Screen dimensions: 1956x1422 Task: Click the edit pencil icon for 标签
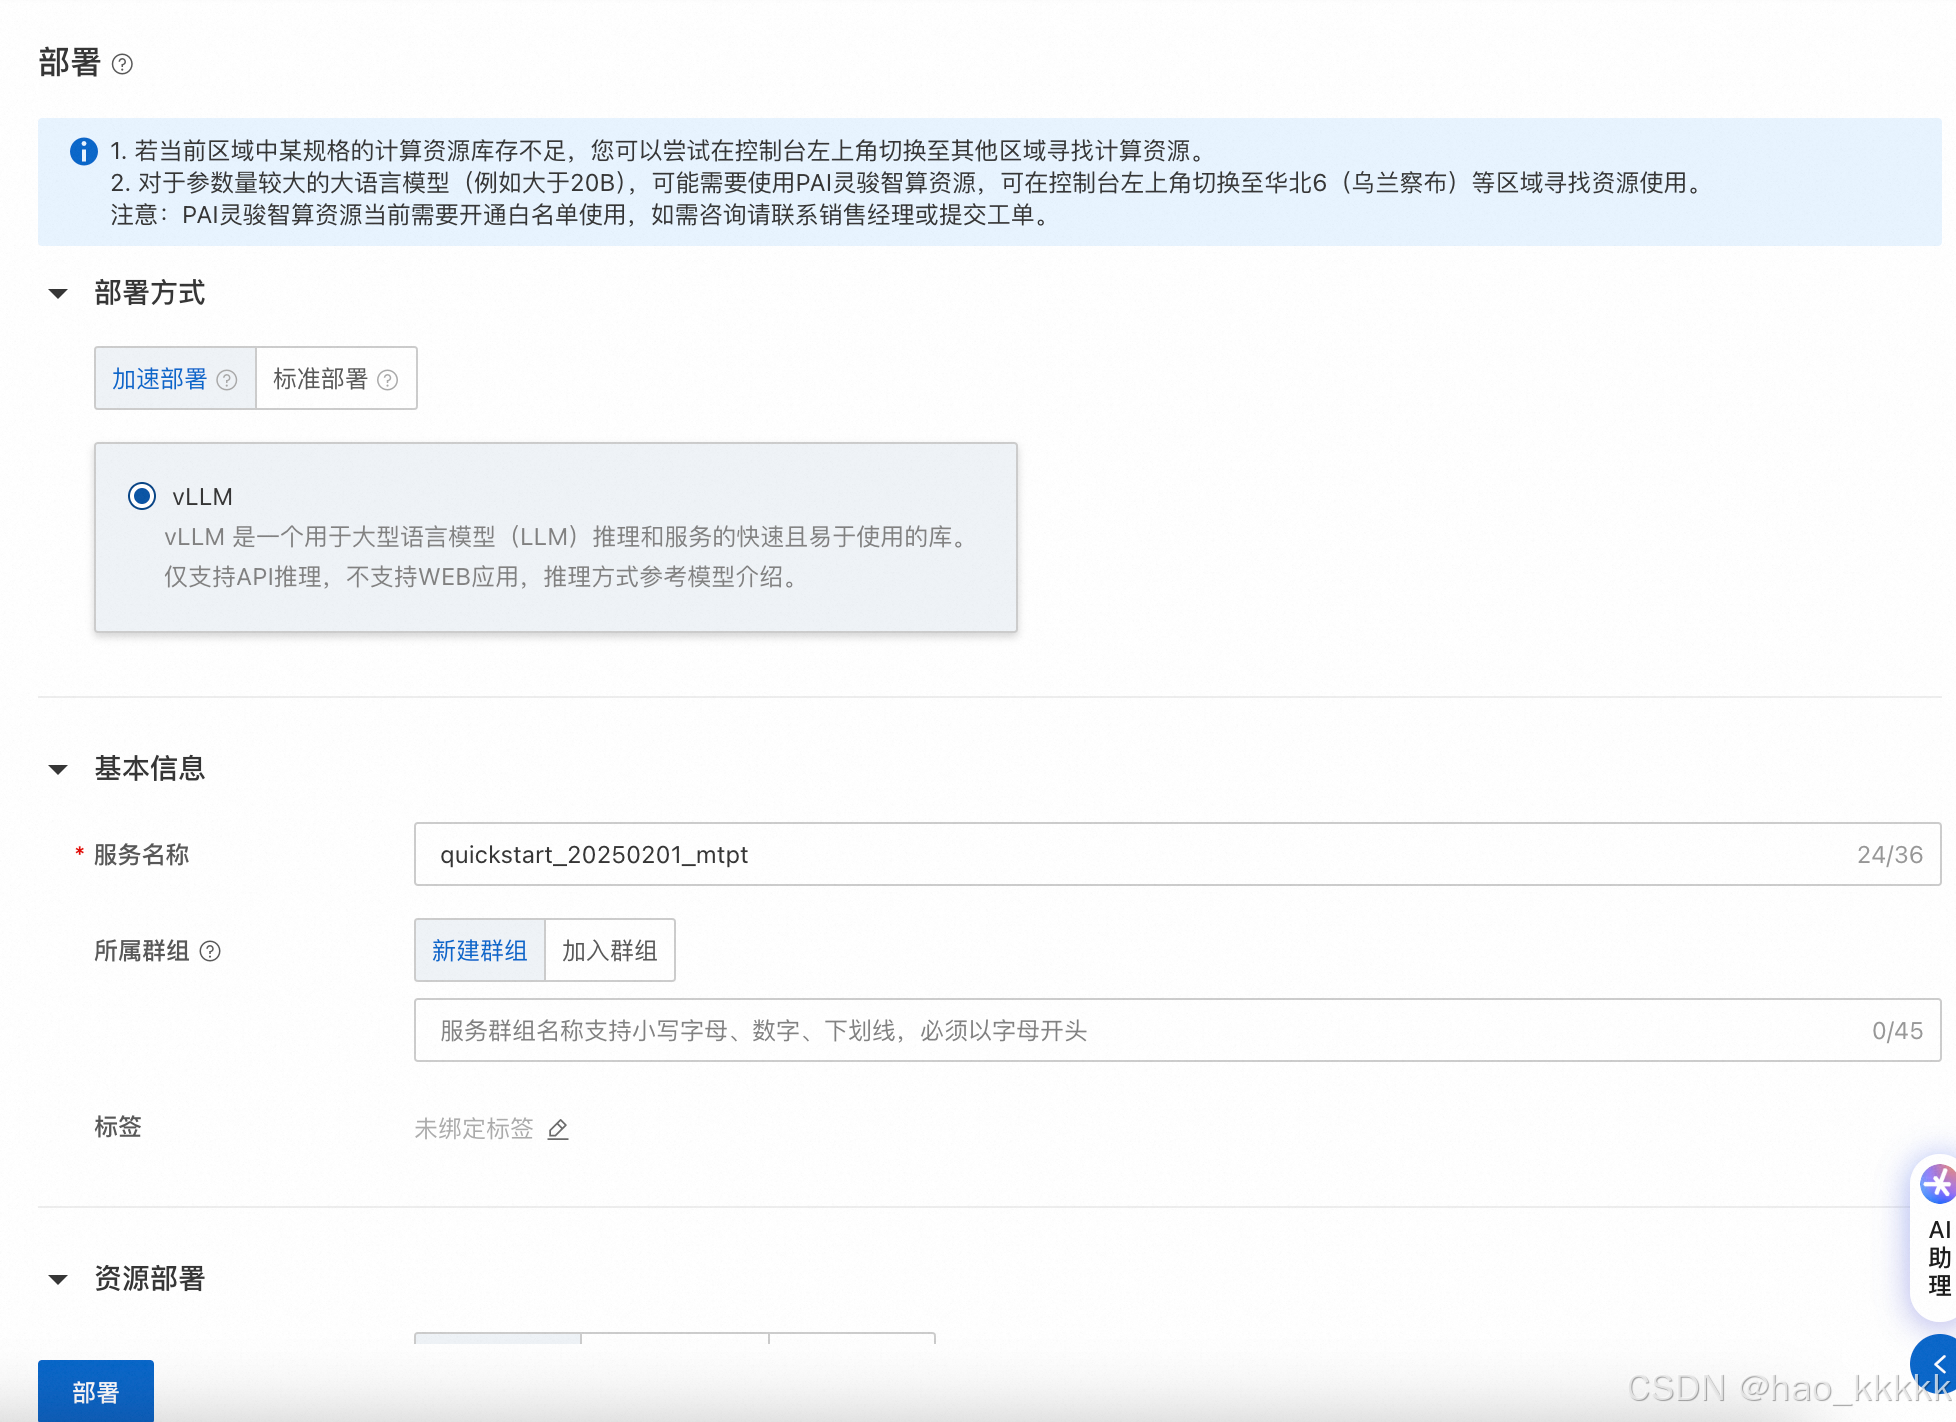(x=558, y=1129)
